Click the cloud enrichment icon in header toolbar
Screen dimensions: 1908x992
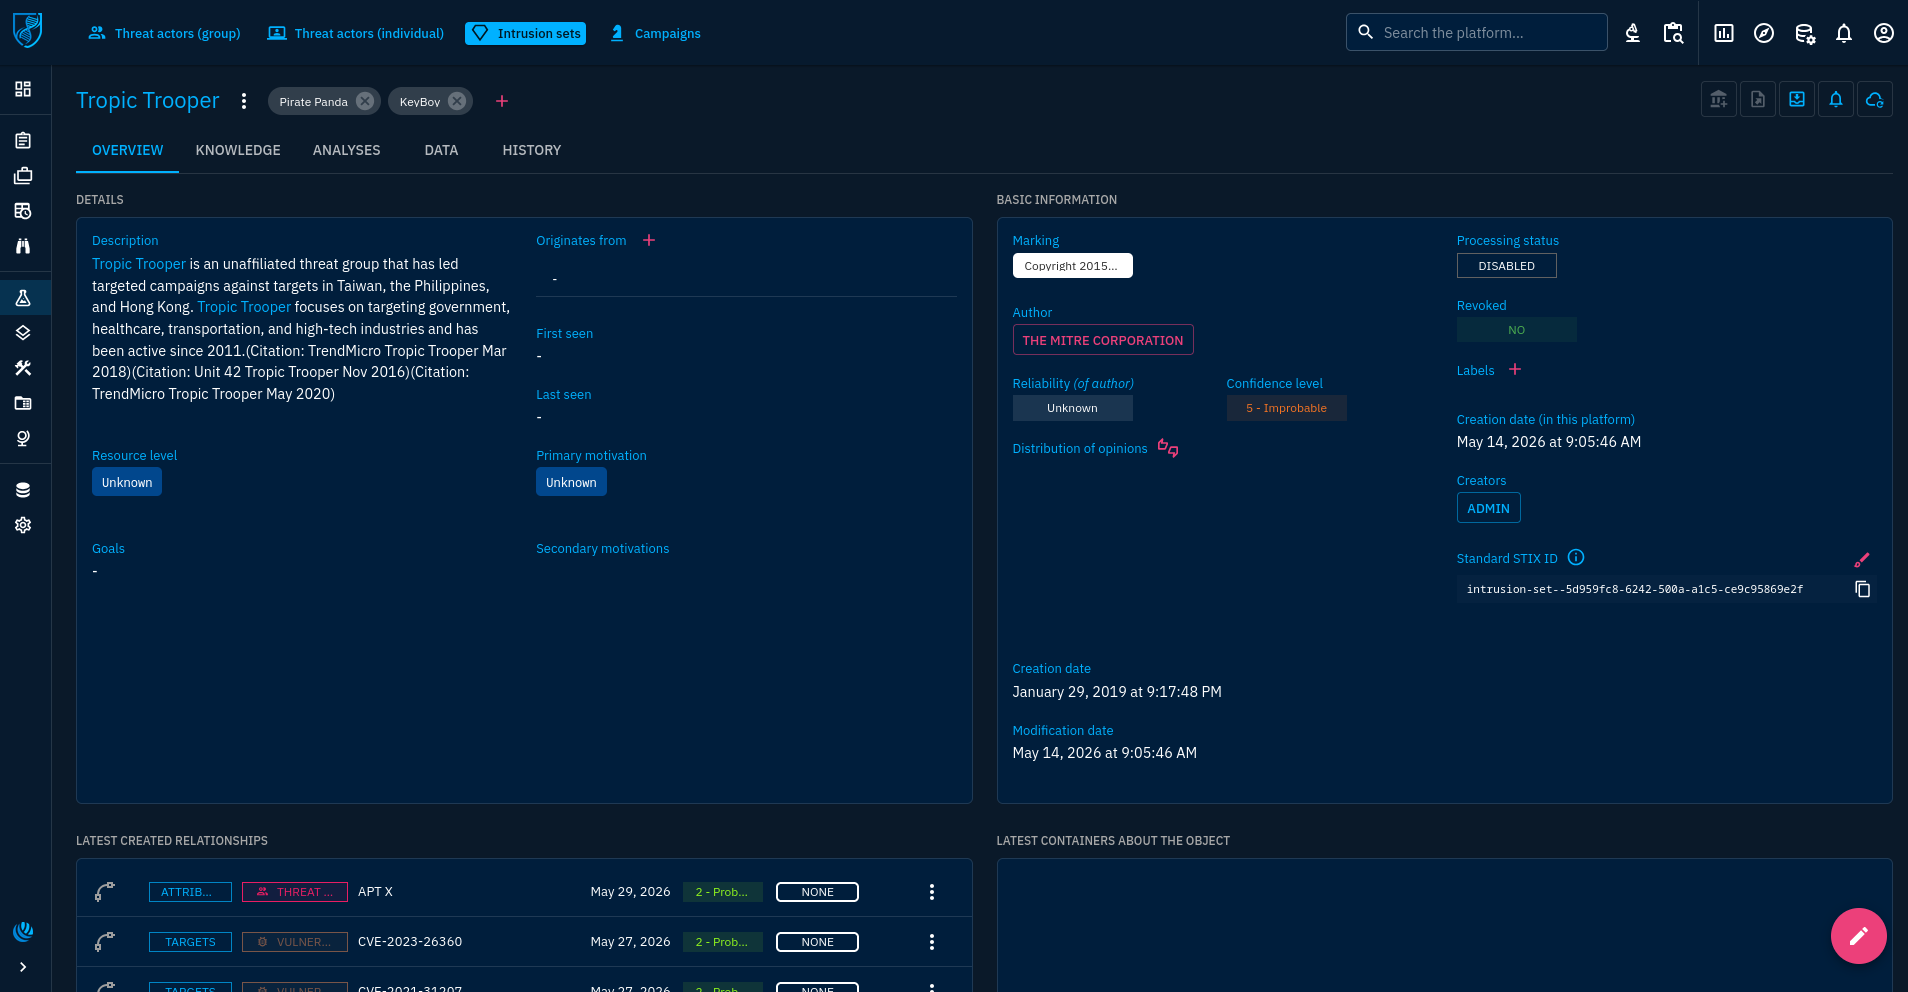tap(1875, 99)
